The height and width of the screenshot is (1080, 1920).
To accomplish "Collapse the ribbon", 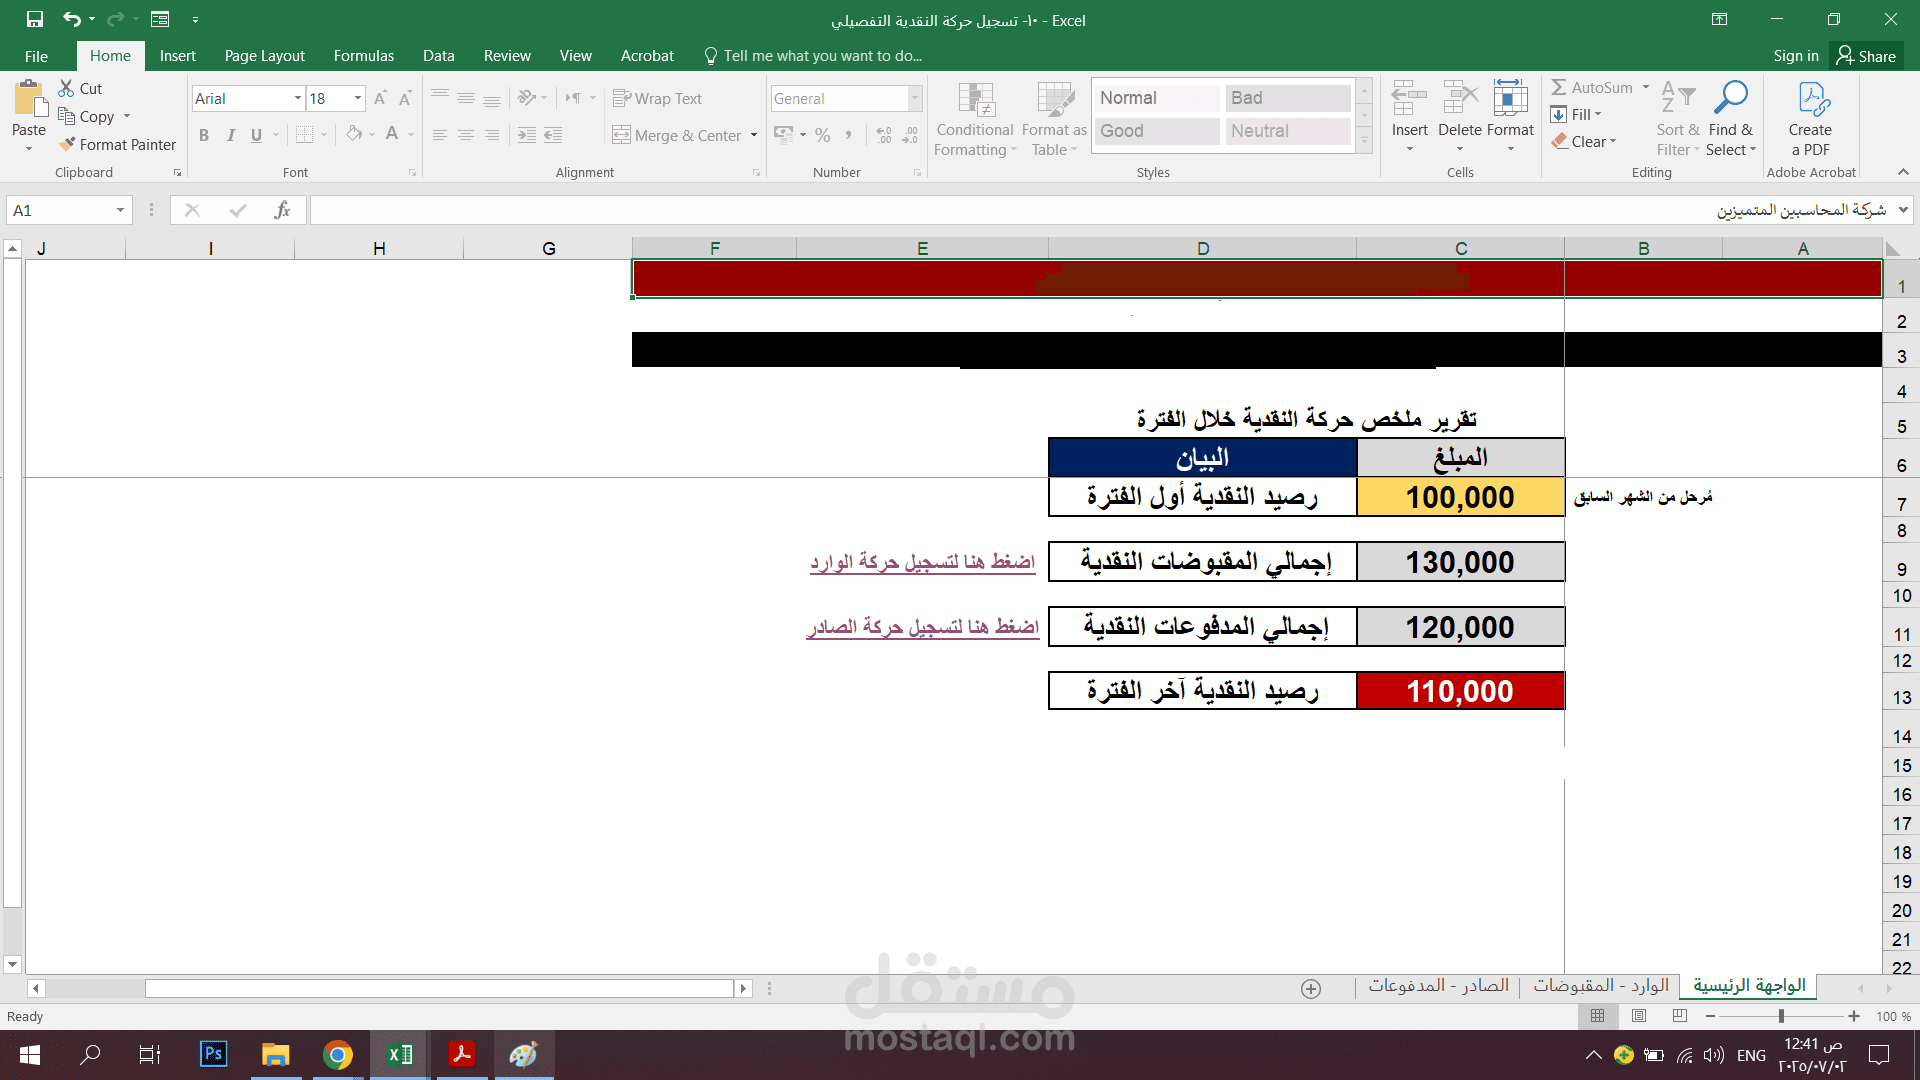I will coord(1903,172).
